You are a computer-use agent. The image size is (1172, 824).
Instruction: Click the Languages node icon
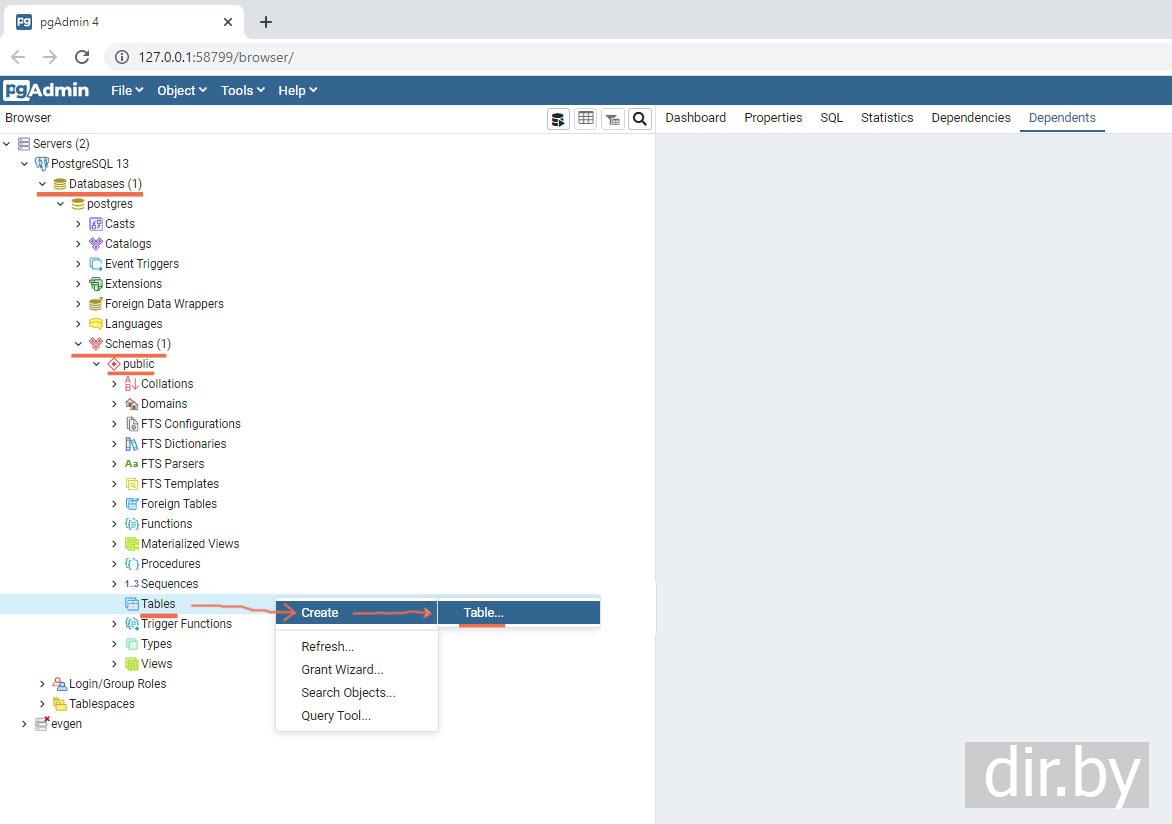(x=96, y=324)
